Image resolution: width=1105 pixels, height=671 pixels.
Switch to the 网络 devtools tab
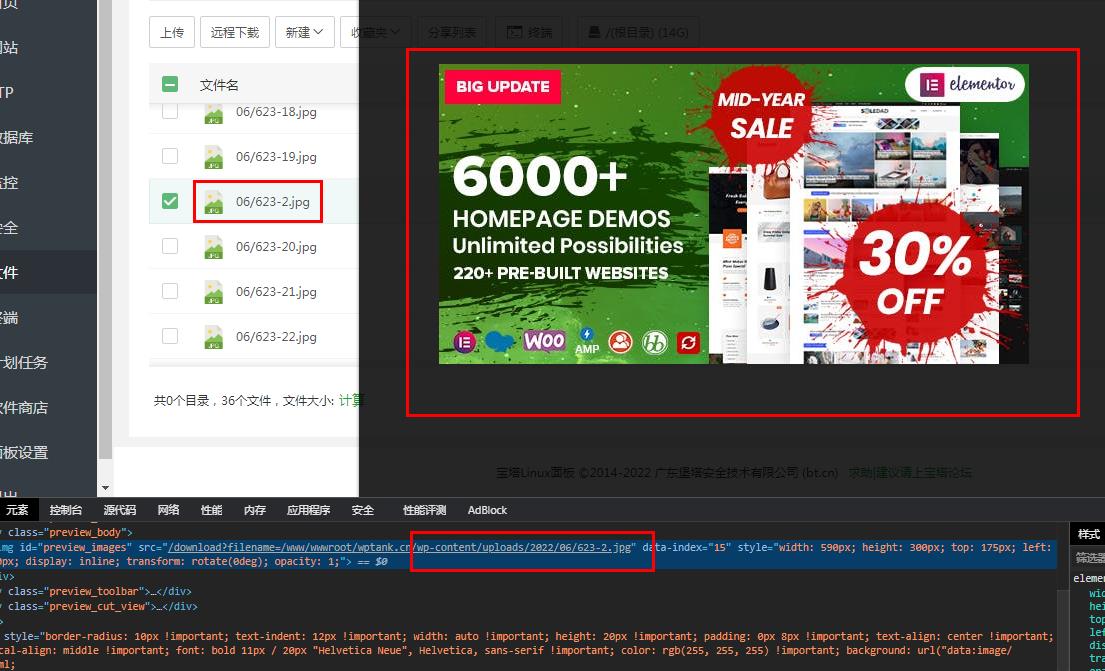168,510
